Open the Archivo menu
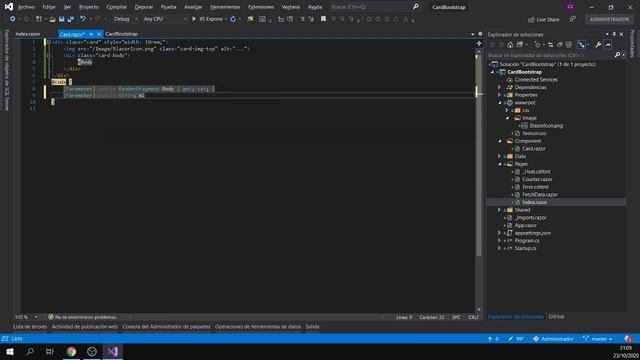This screenshot has width=640, height=360. point(26,7)
